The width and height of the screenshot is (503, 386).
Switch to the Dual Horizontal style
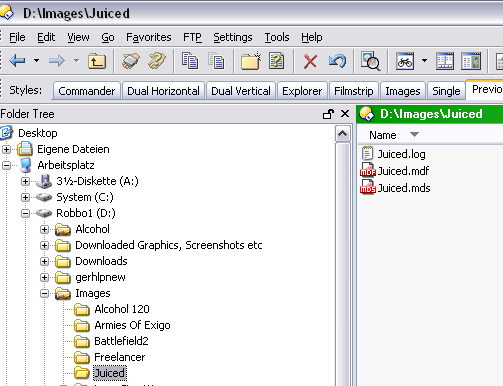pyautogui.click(x=163, y=91)
